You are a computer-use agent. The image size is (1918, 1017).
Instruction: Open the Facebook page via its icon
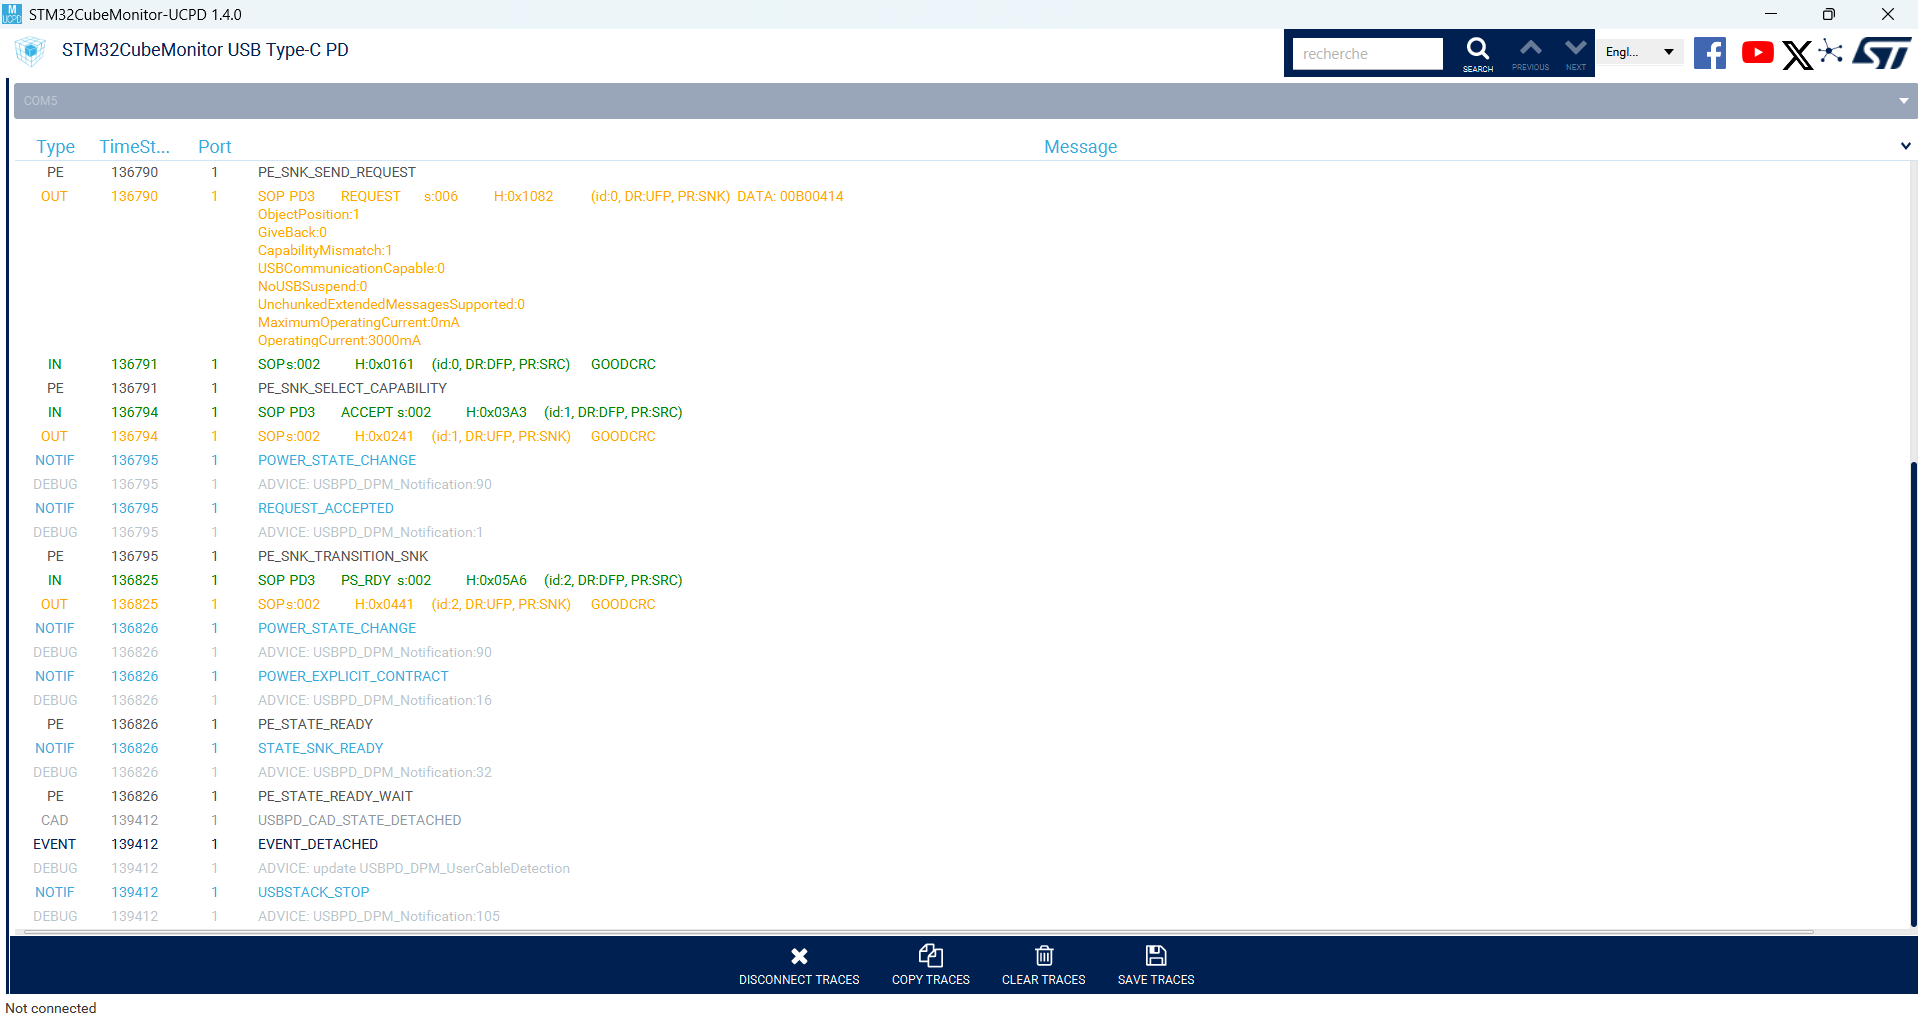click(1709, 53)
